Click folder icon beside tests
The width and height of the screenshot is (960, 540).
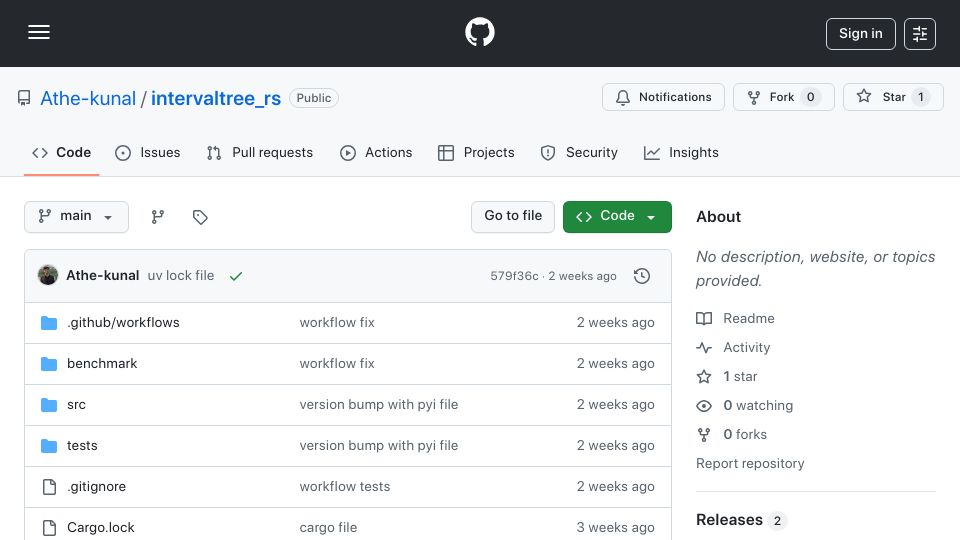tap(49, 446)
